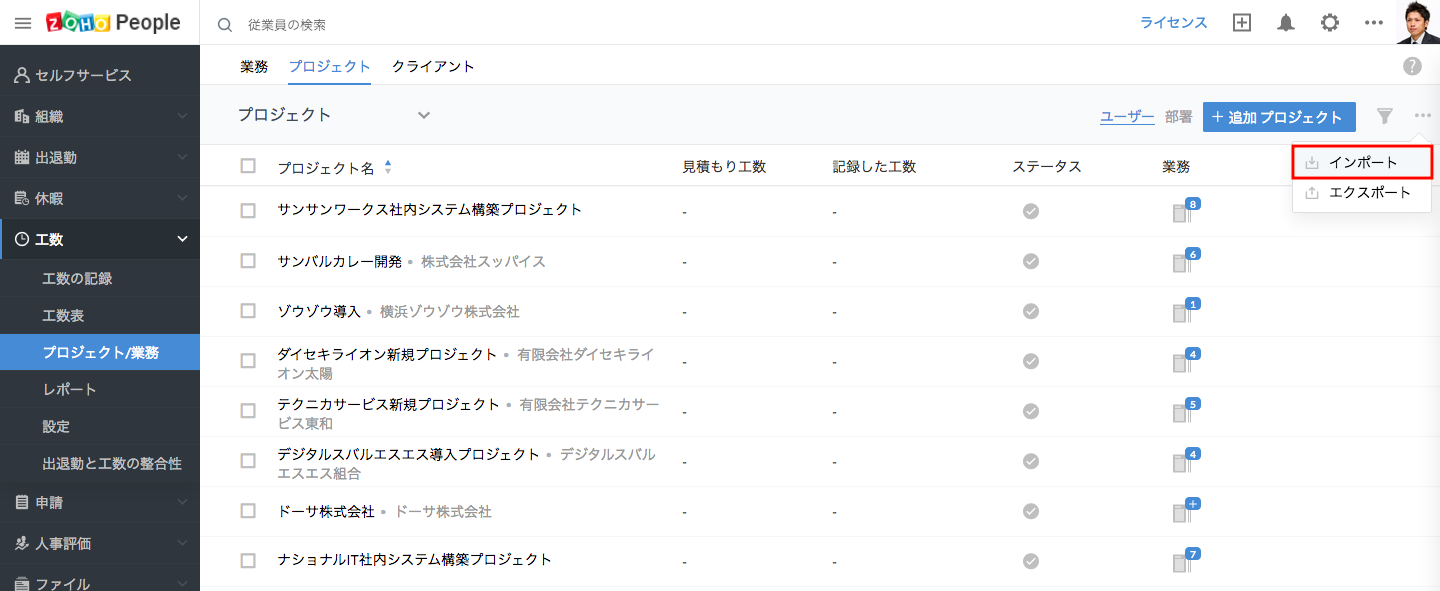Image resolution: width=1440 pixels, height=591 pixels.
Task: Select the ドーサ株式会社 row checkbox
Action: [x=248, y=511]
